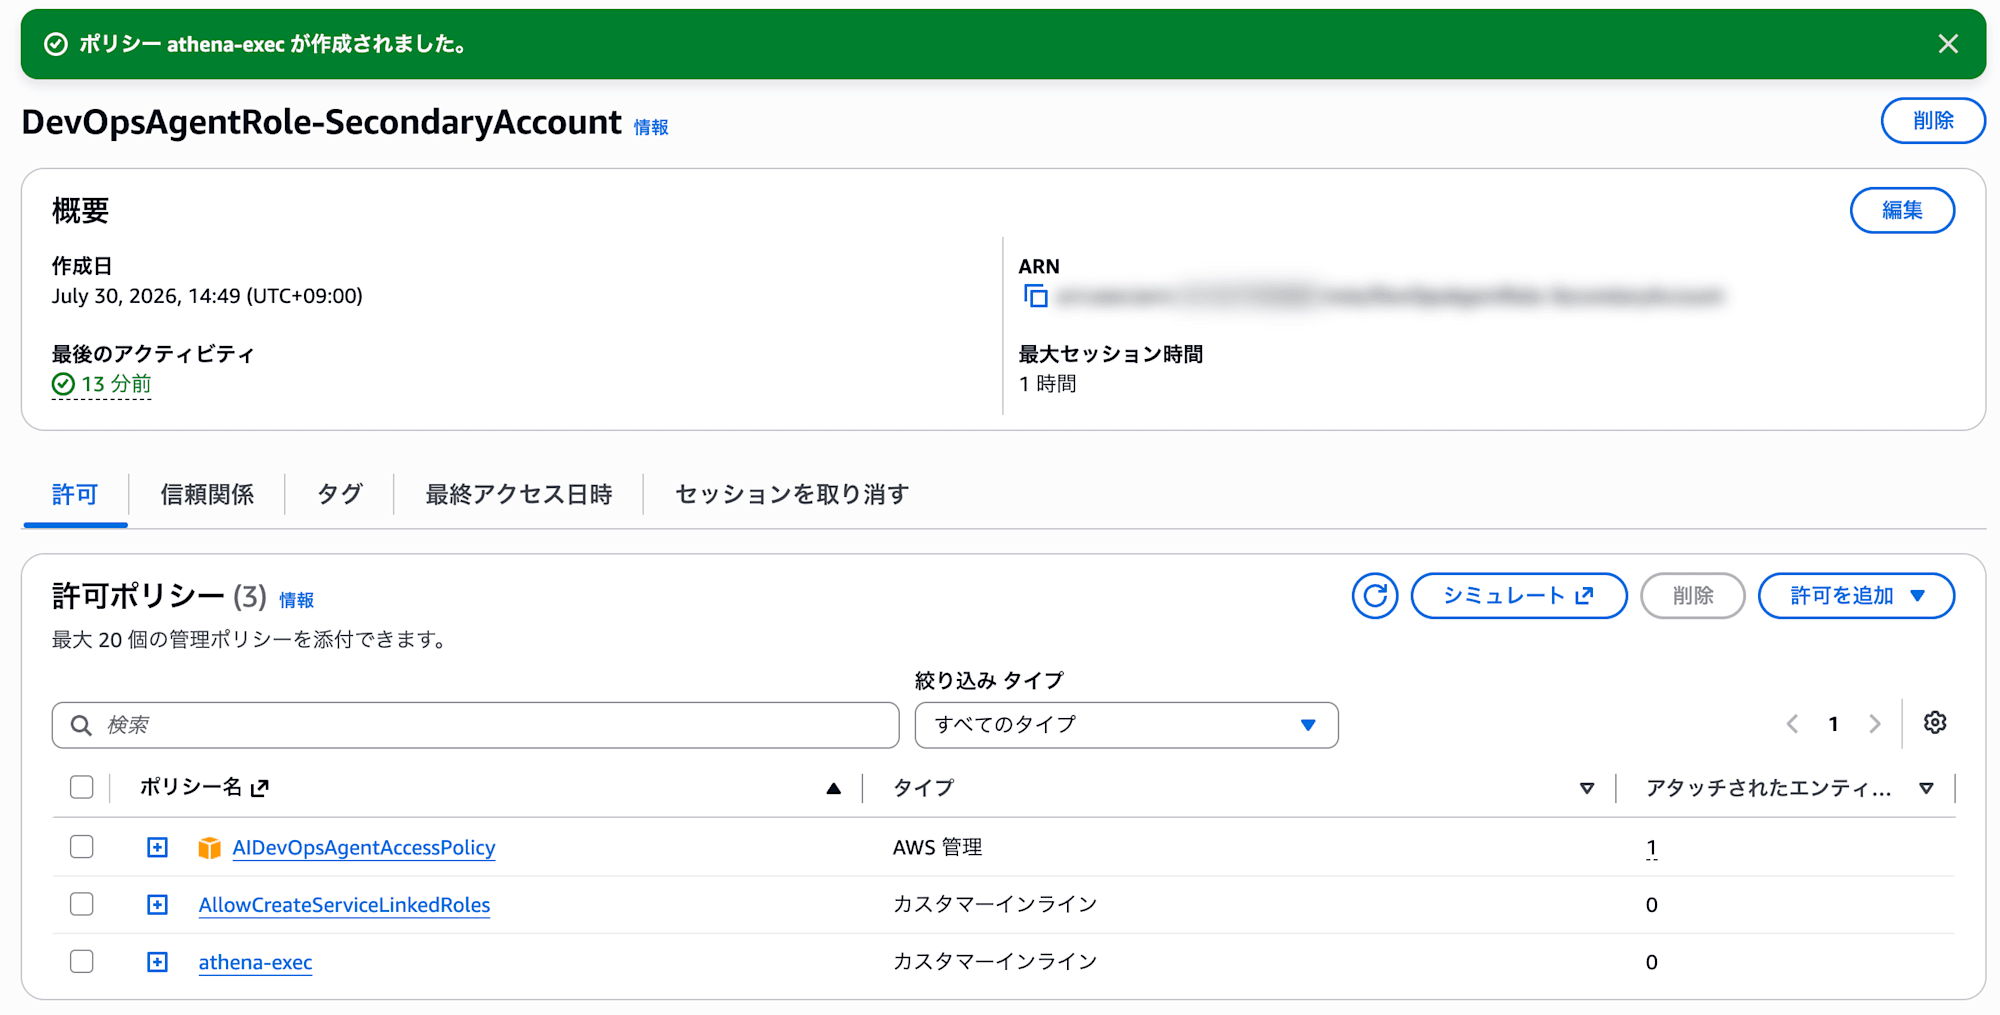Click カスタマーインライン in AllowCreateServiceLinkedRoles row

995,905
